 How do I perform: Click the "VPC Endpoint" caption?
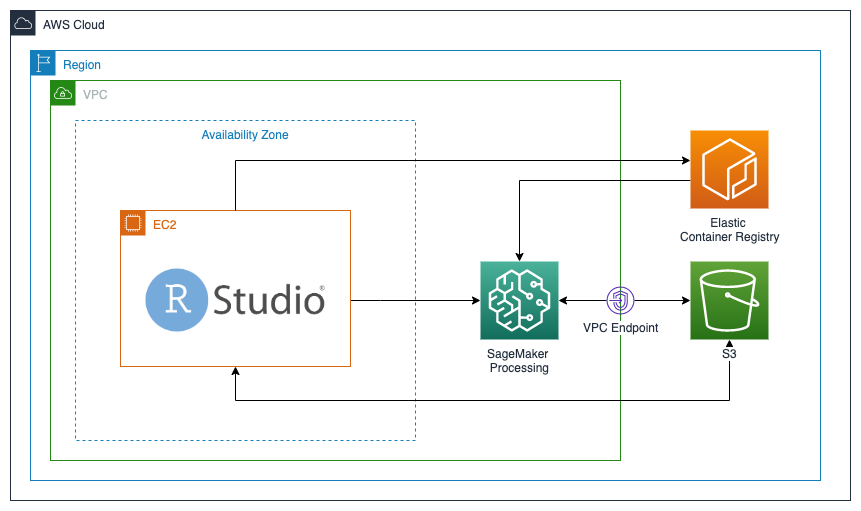point(620,328)
